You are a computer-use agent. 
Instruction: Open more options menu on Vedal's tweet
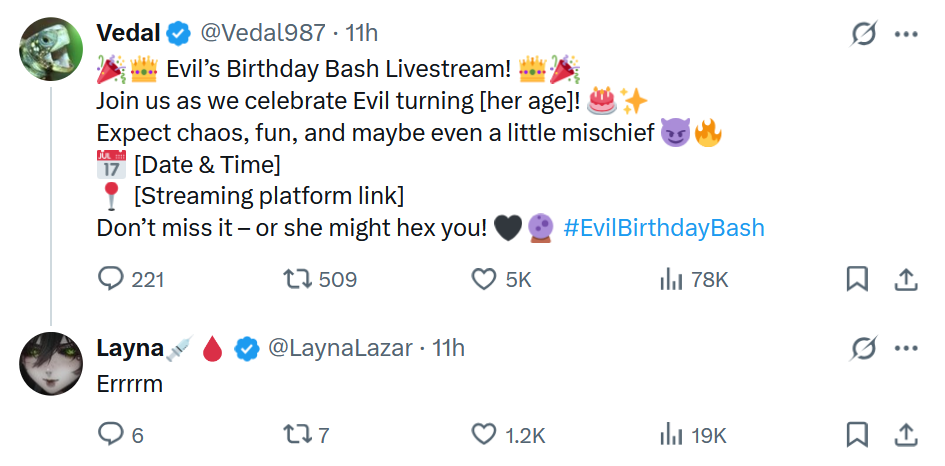[x=906, y=34]
